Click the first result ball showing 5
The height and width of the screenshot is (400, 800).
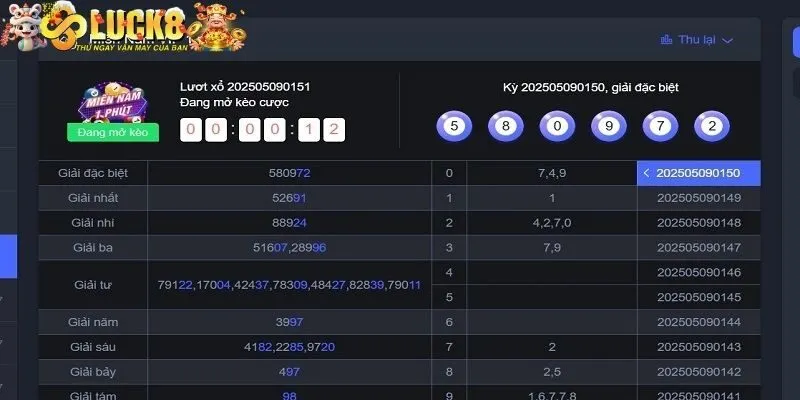[x=453, y=126]
